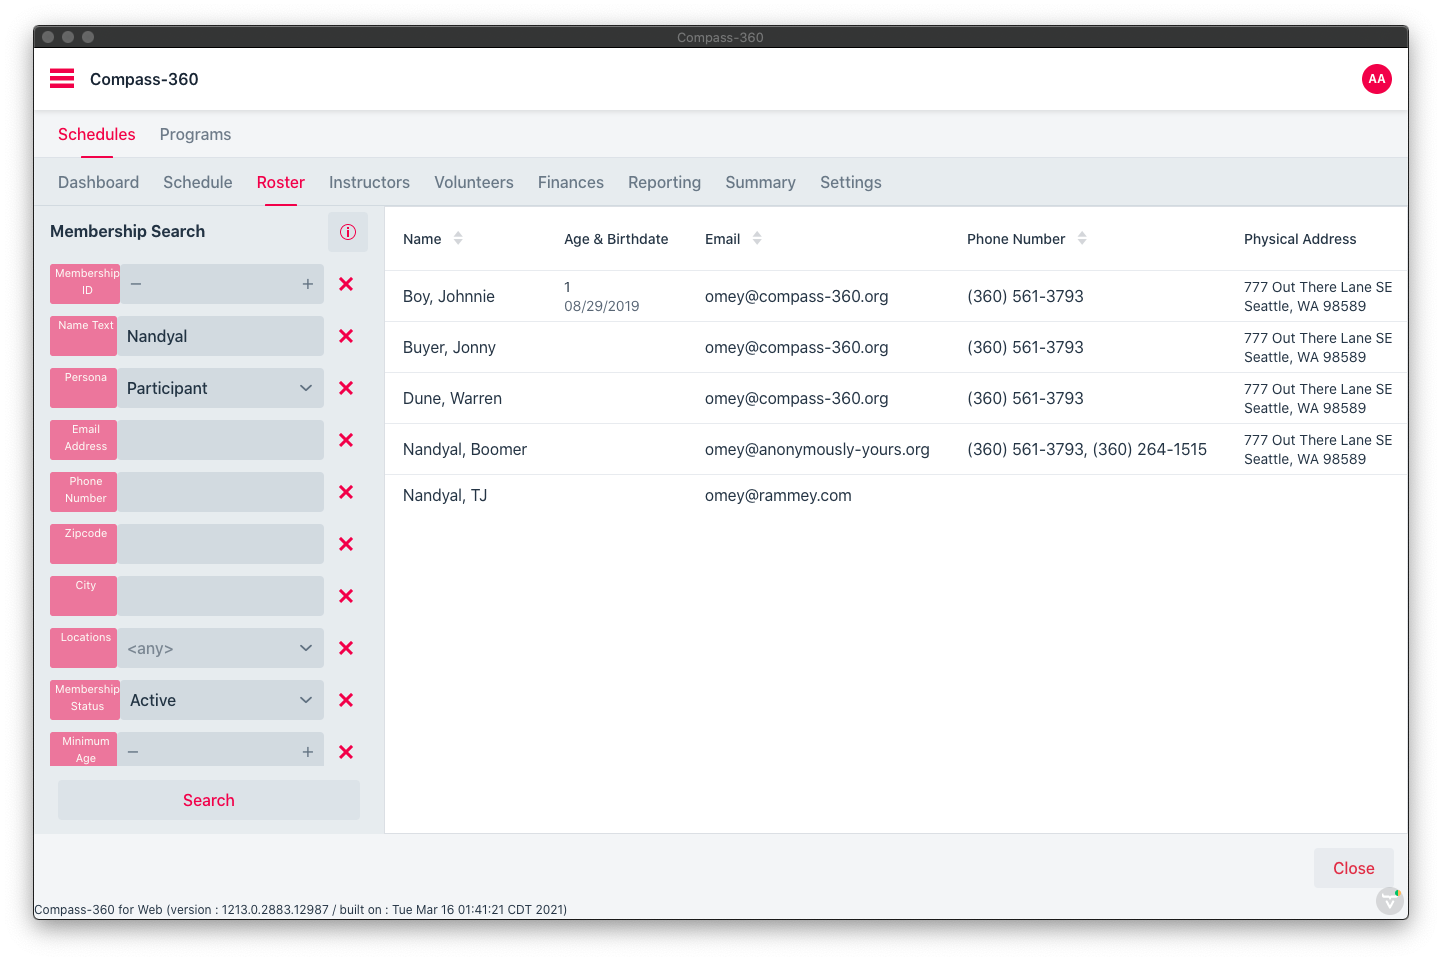Image resolution: width=1442 pixels, height=961 pixels.
Task: Sort the roster by the Name column
Action: (x=458, y=238)
